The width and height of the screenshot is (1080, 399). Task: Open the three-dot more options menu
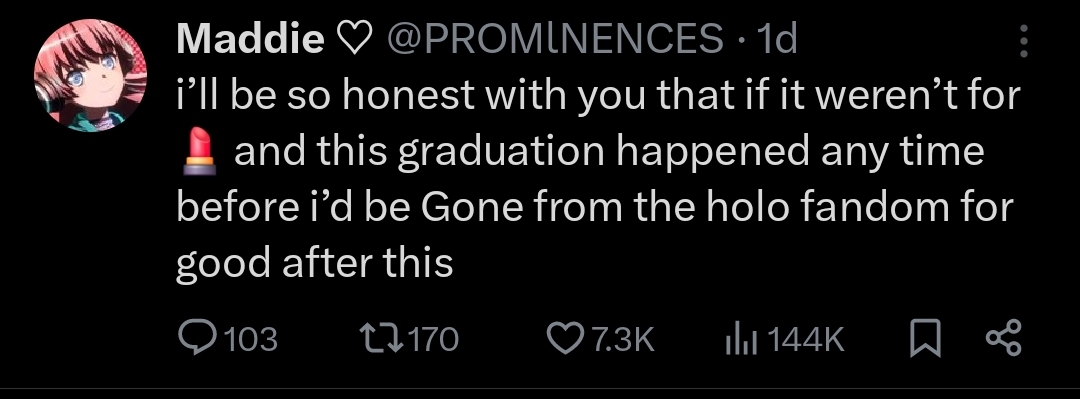pos(1024,41)
